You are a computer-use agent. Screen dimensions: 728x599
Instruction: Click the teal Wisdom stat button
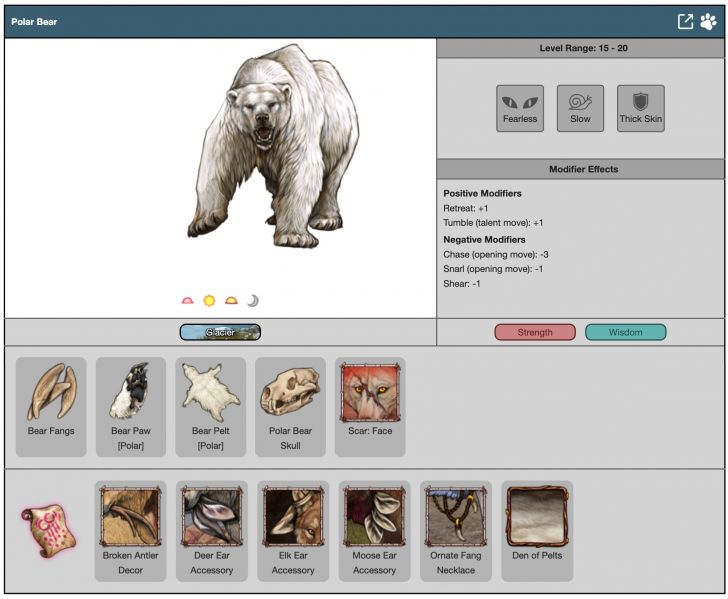(625, 332)
